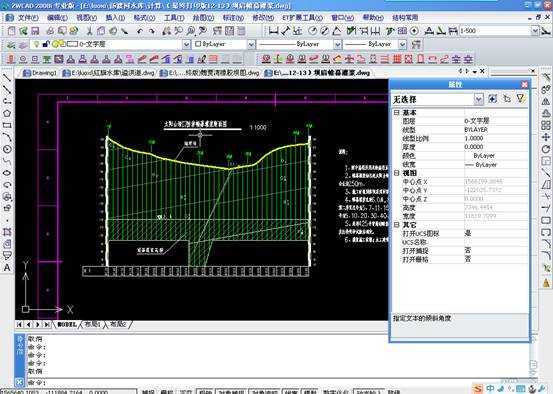Open the 编辑(E) menu

[x=57, y=17]
